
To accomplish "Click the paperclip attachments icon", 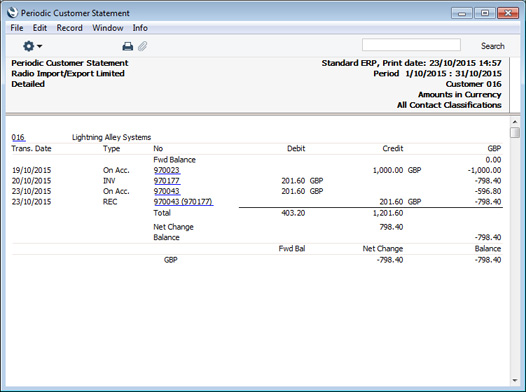I will pyautogui.click(x=143, y=46).
